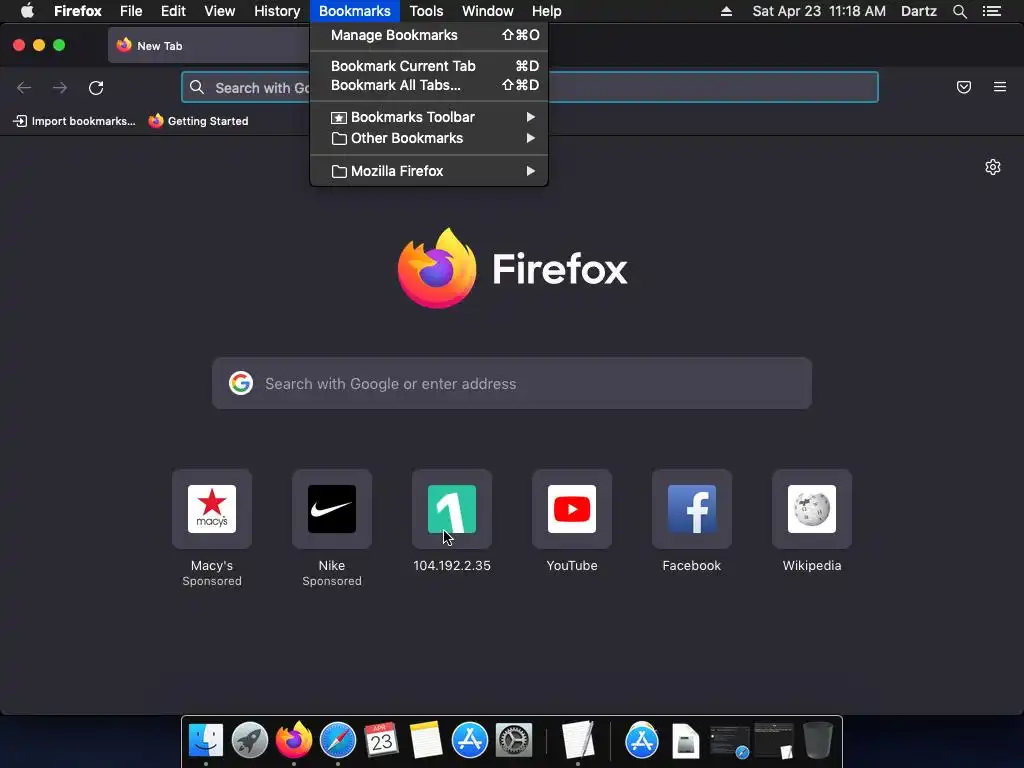The image size is (1024, 768).
Task: Open the Nike sponsored shortcut tile
Action: (332, 509)
